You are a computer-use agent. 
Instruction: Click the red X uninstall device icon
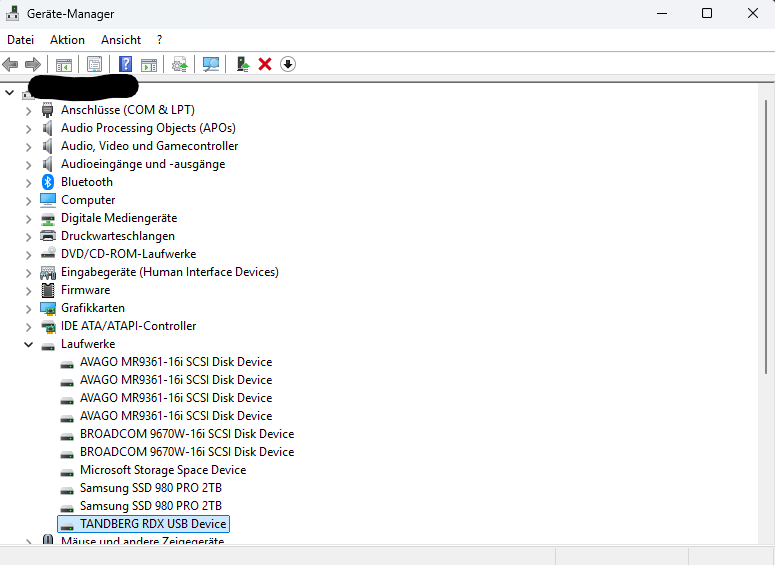coord(265,64)
